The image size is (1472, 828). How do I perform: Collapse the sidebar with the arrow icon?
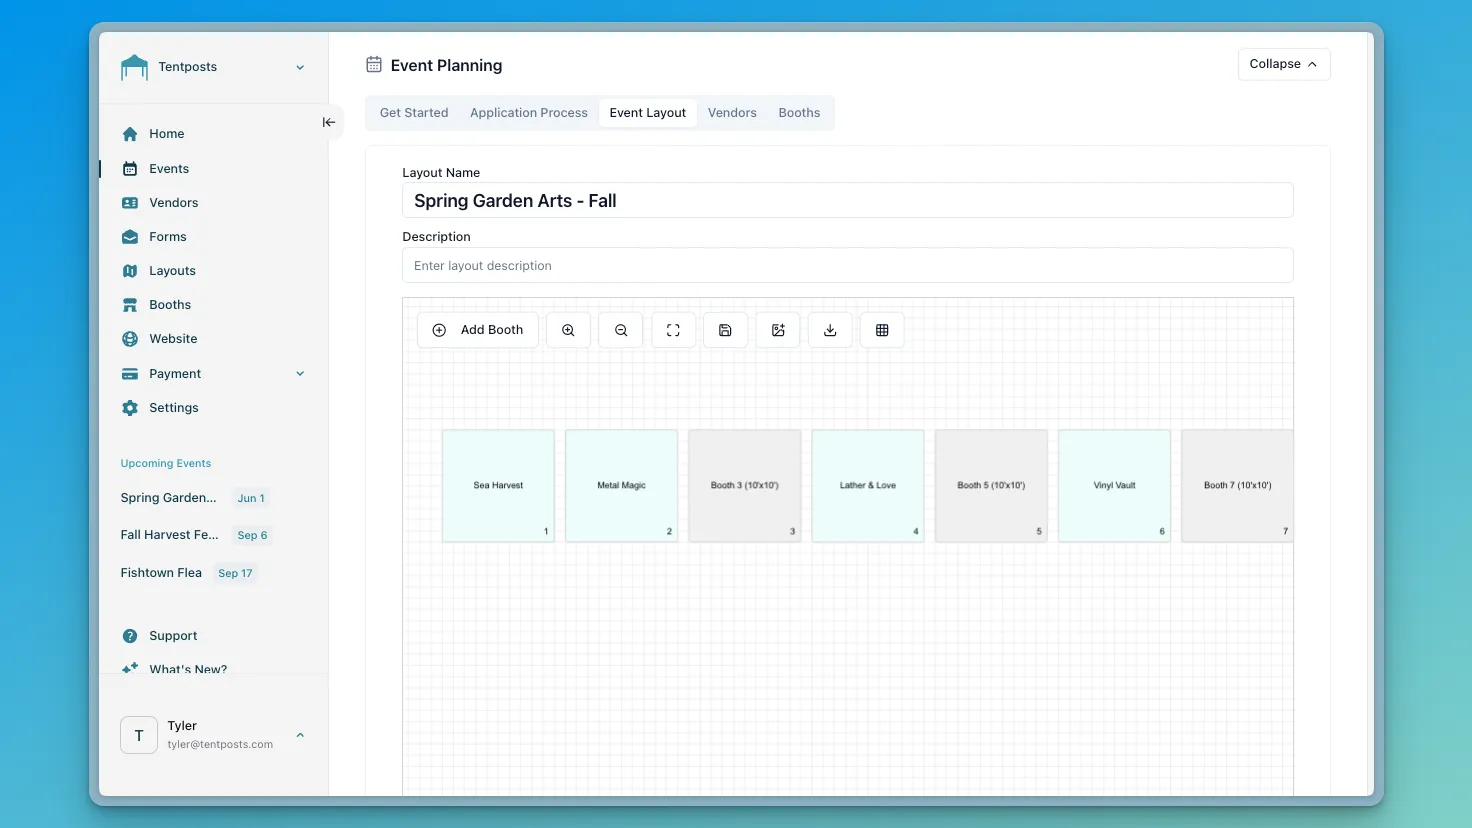click(x=328, y=122)
